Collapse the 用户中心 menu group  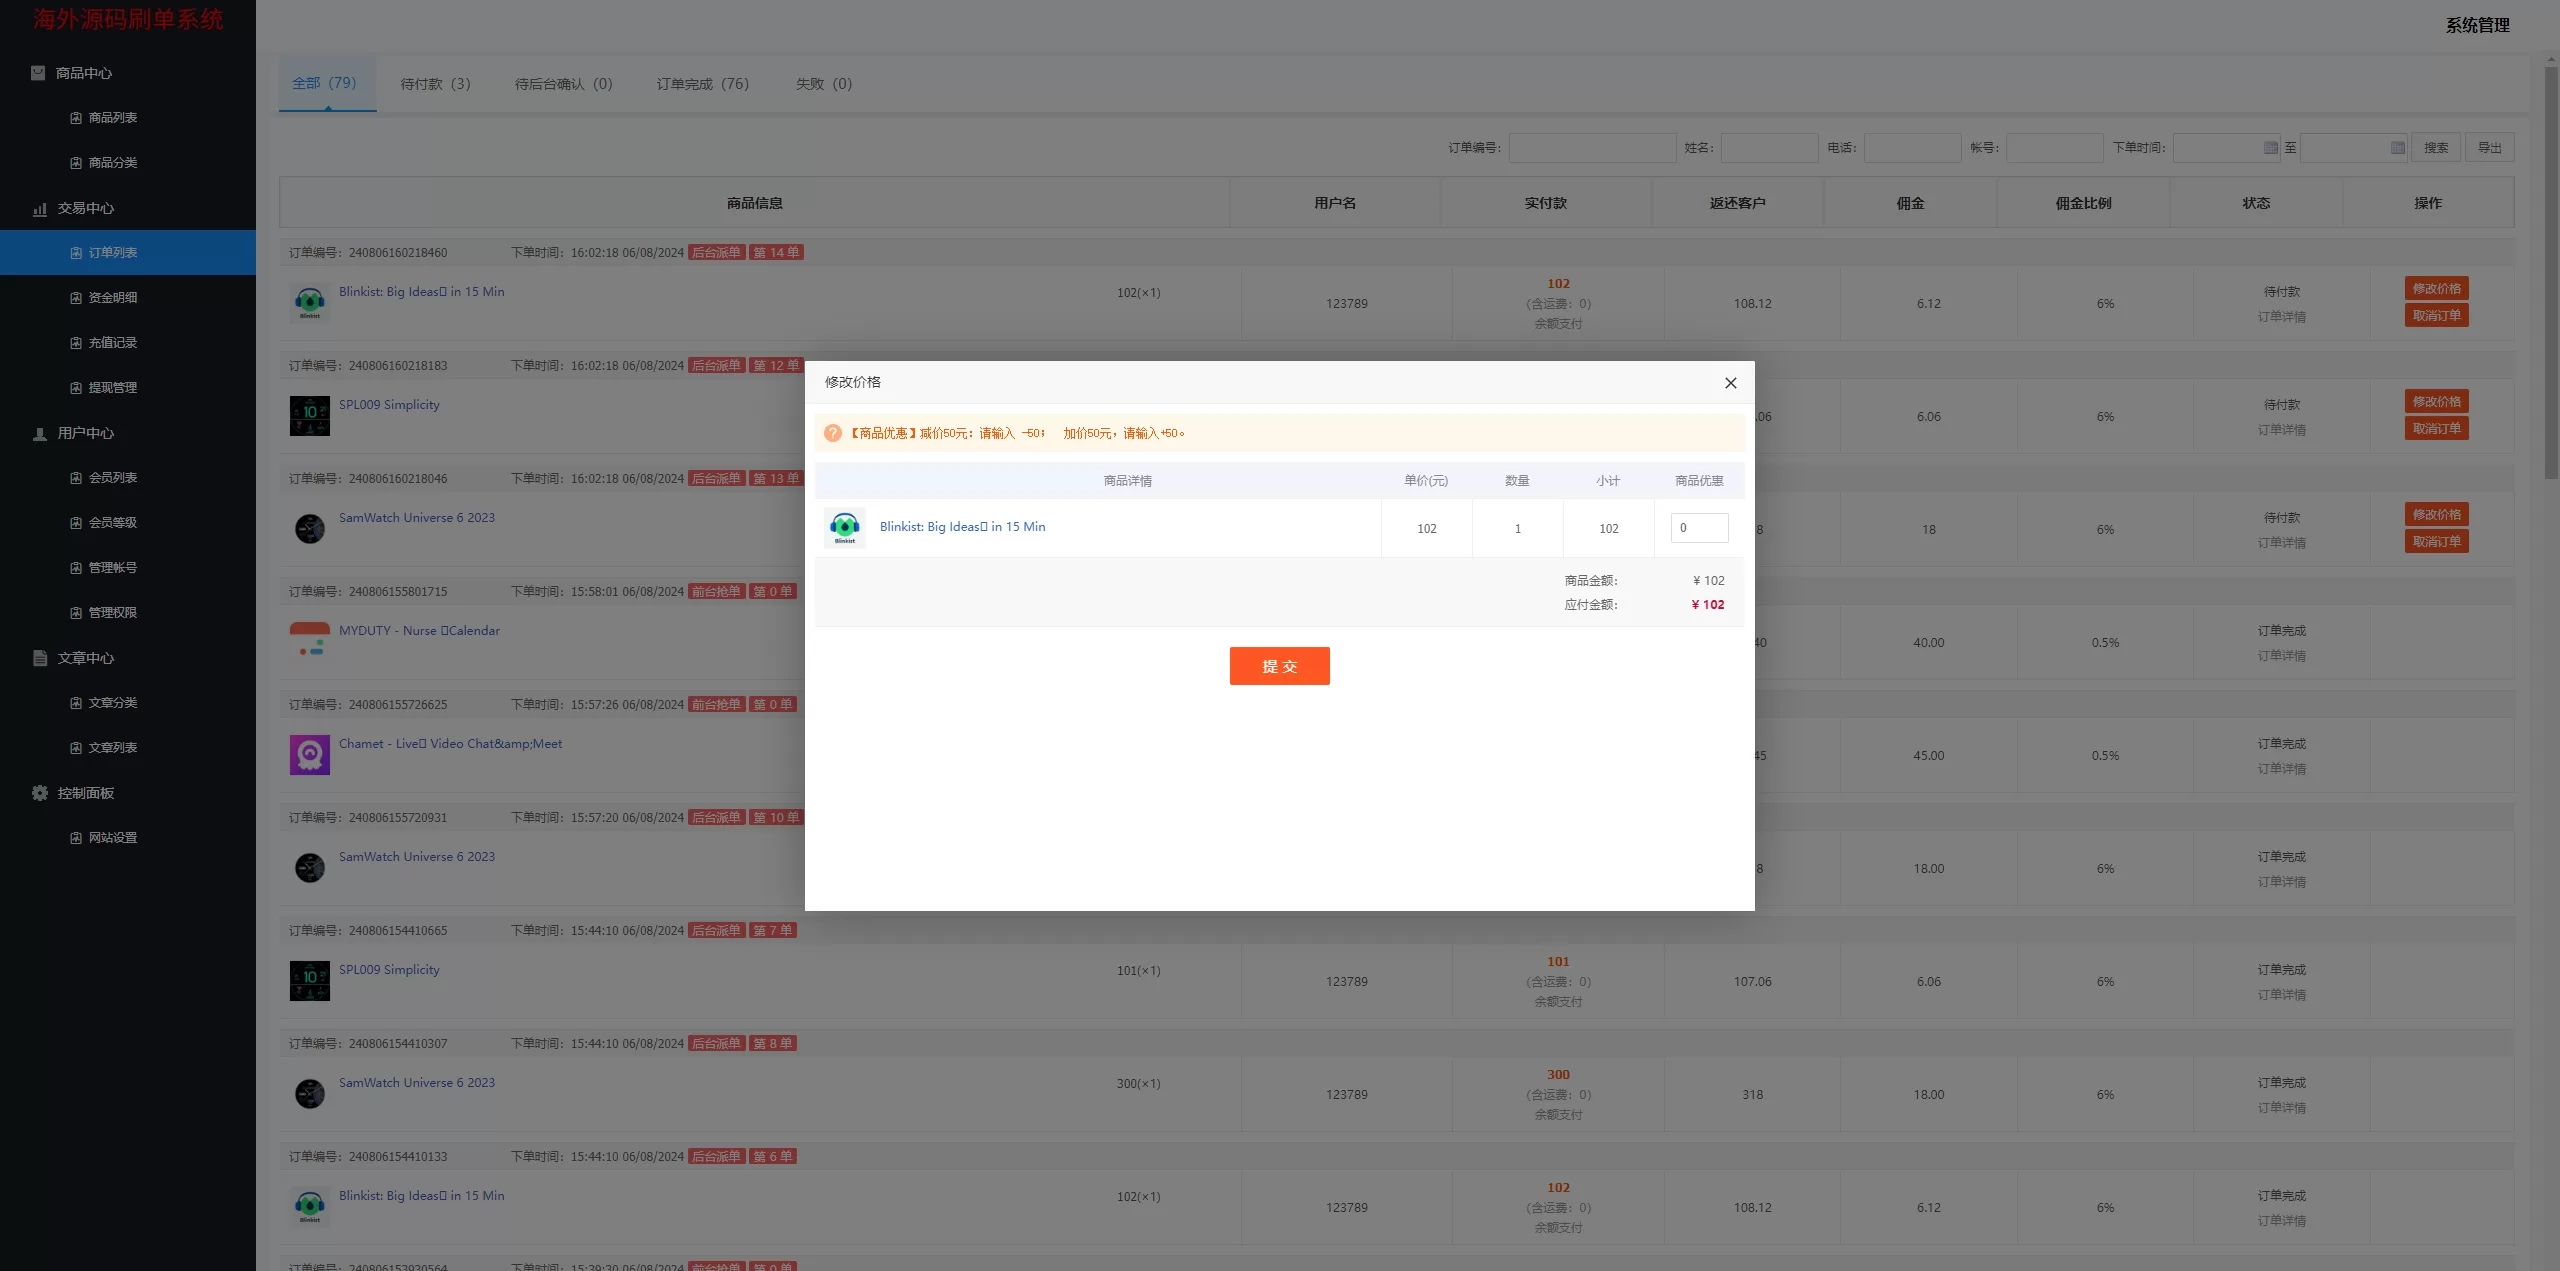pos(85,433)
